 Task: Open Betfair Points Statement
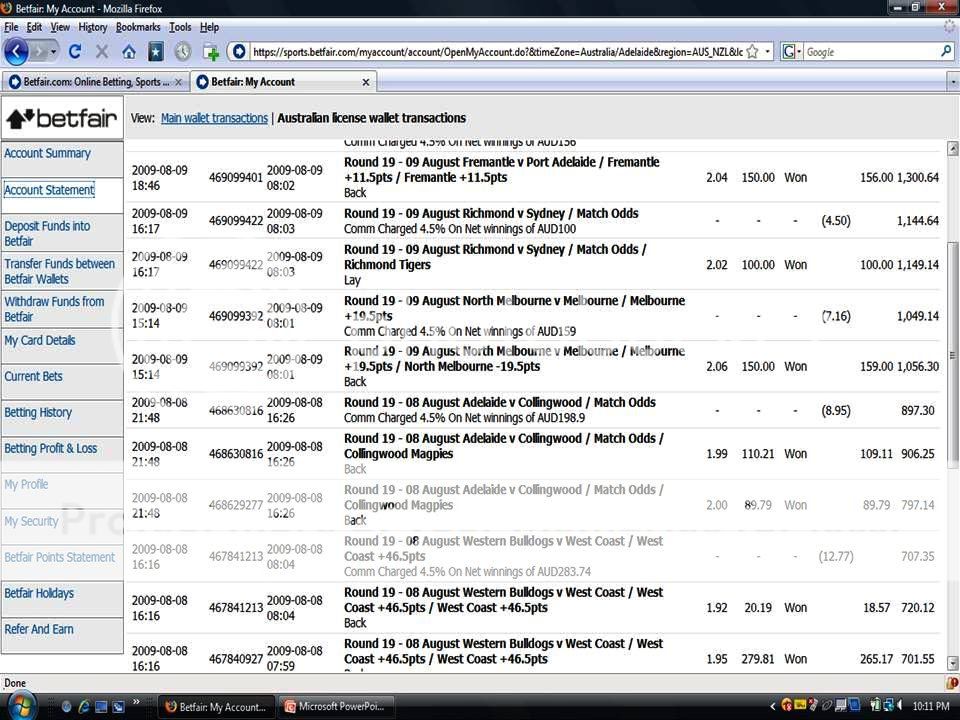coord(59,557)
